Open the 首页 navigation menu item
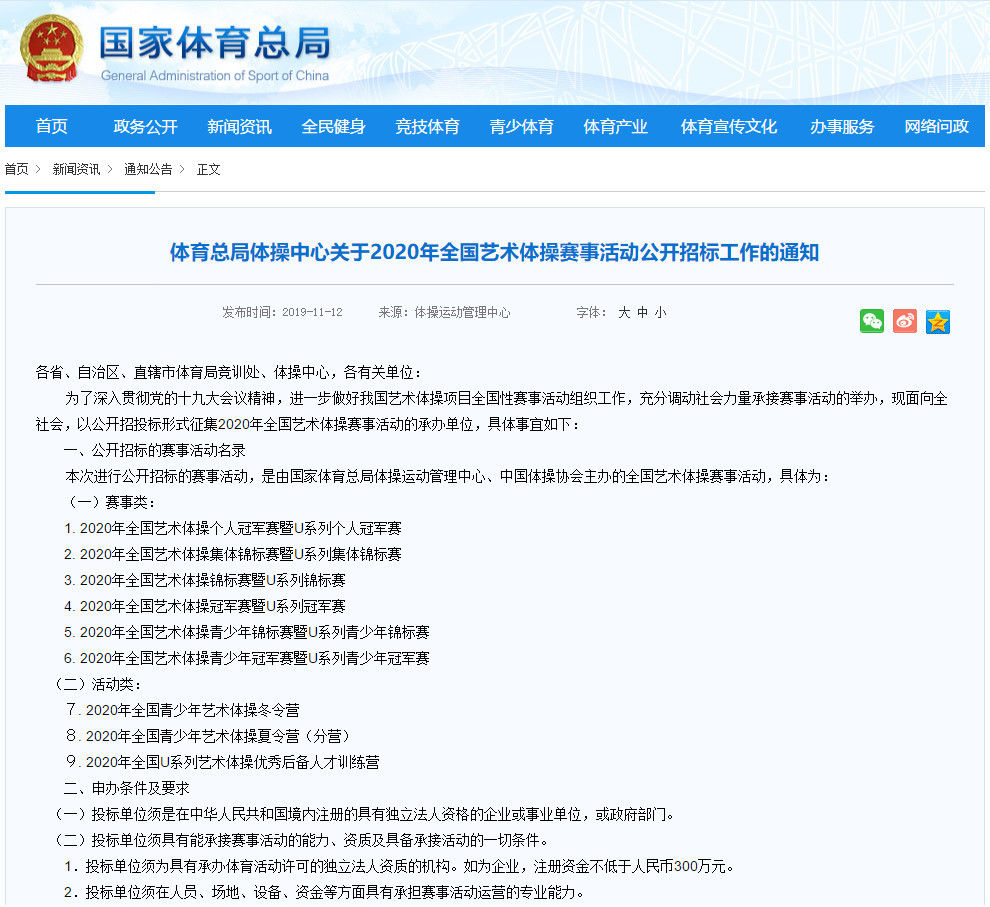990x907 pixels. pyautogui.click(x=52, y=126)
